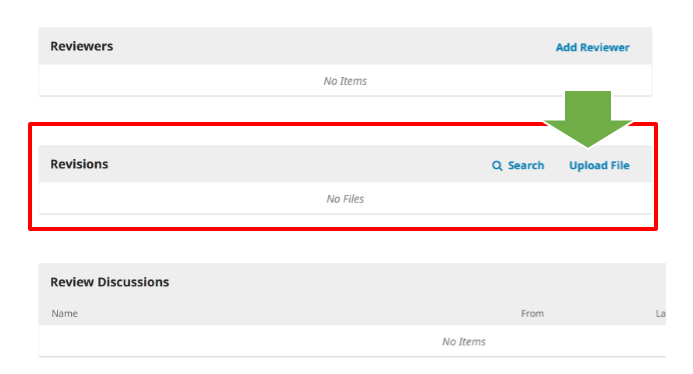The width and height of the screenshot is (693, 374).
Task: Click the red highlight border around Revisions
Action: click(x=343, y=229)
